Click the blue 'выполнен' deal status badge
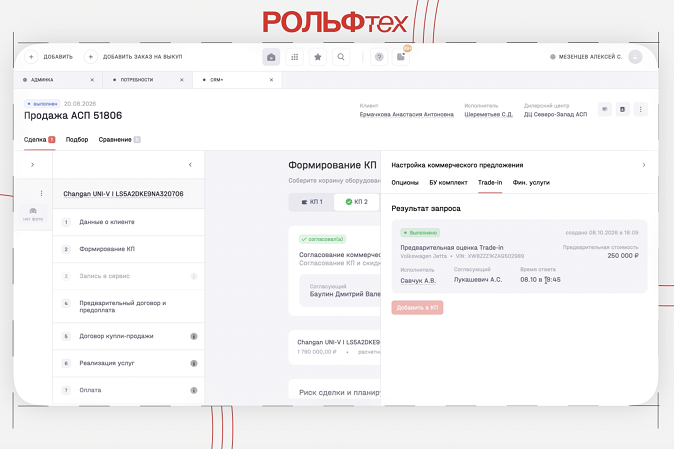Viewport: 674px width, 449px height. (42, 104)
